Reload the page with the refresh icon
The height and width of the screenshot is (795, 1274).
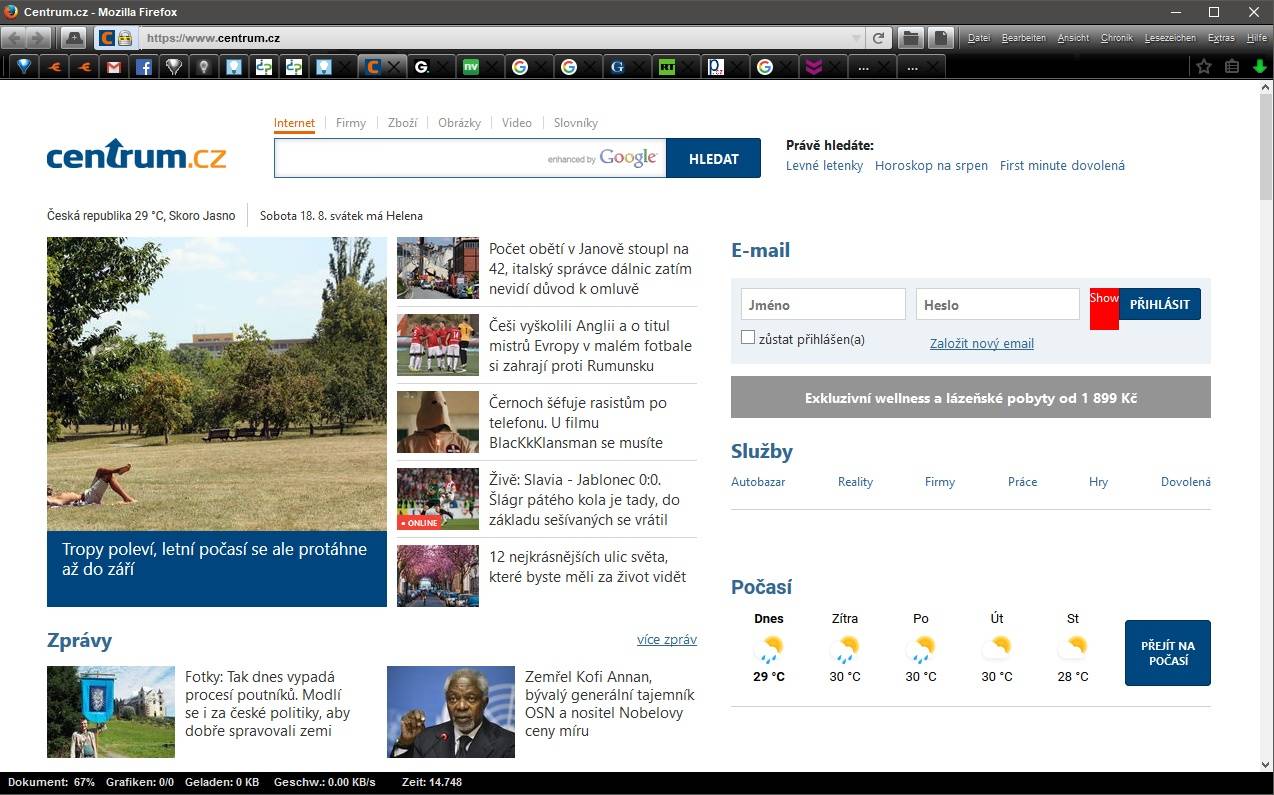tap(878, 39)
